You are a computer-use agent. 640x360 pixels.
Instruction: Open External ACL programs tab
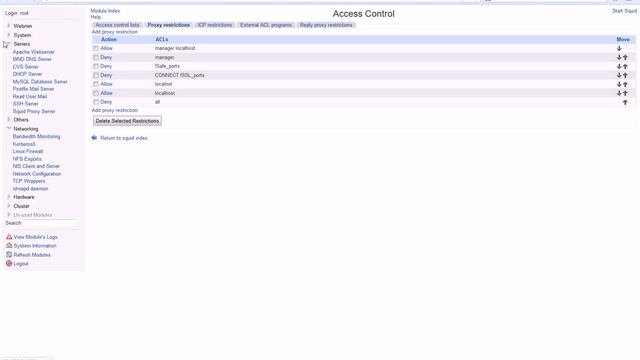pos(266,25)
